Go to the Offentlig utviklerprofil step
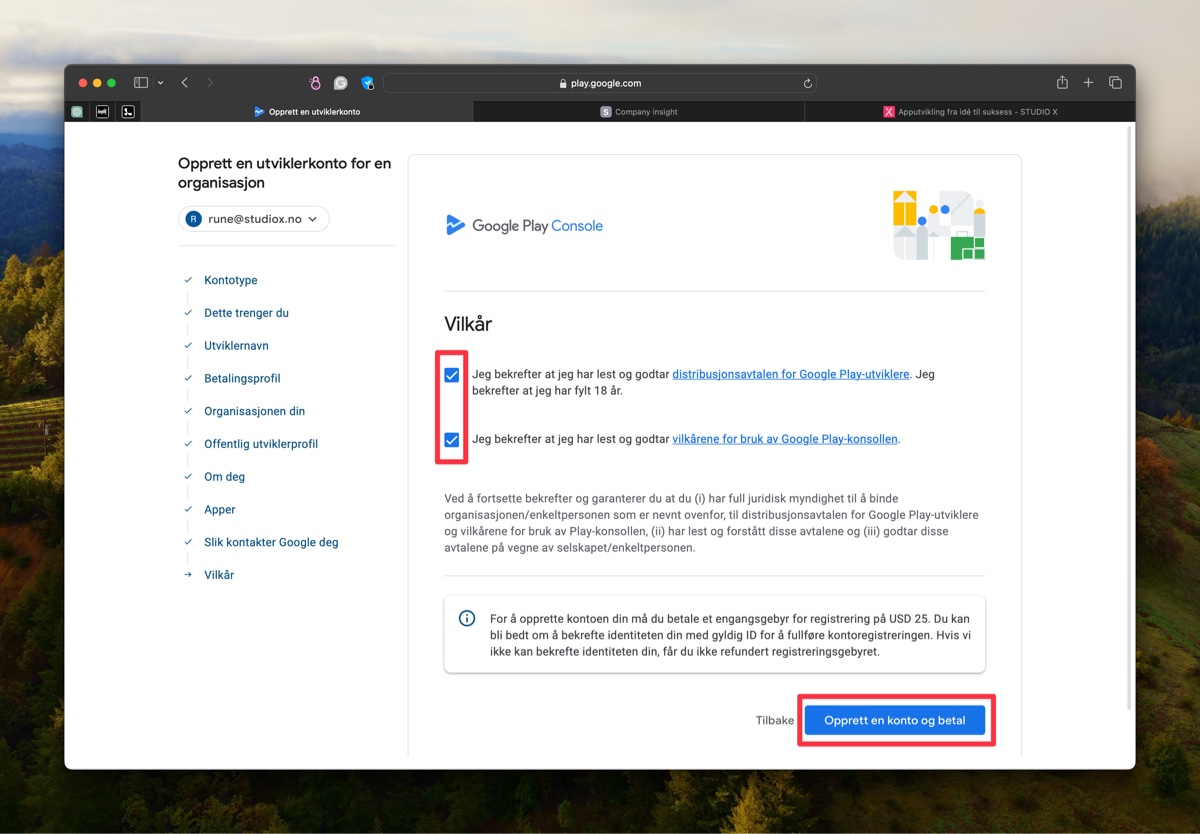 pos(261,444)
